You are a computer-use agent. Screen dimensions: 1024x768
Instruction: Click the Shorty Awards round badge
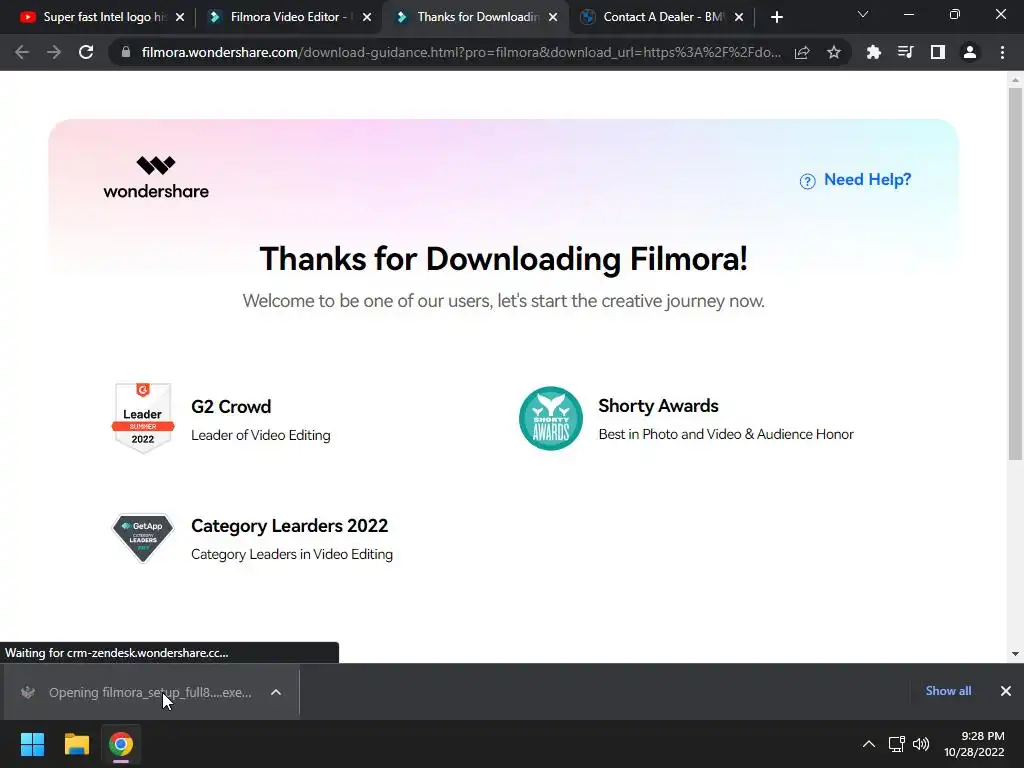pos(551,418)
